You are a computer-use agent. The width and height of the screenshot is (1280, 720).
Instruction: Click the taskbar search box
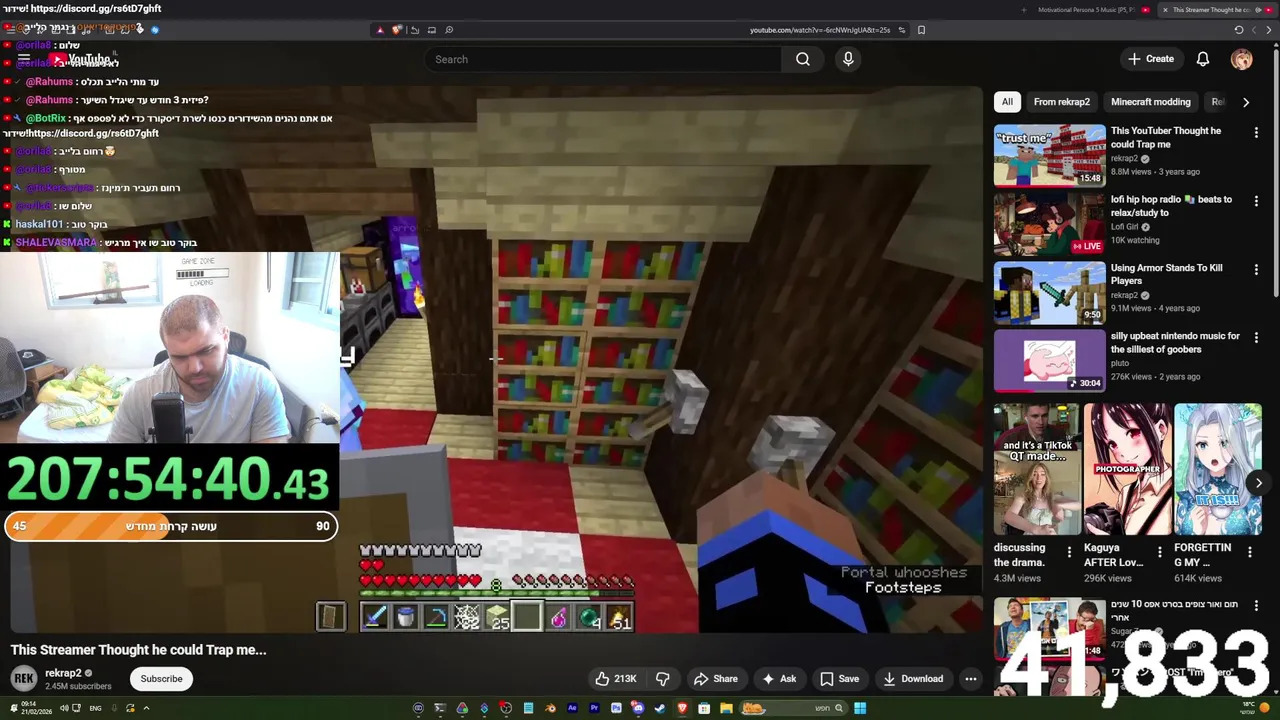793,708
